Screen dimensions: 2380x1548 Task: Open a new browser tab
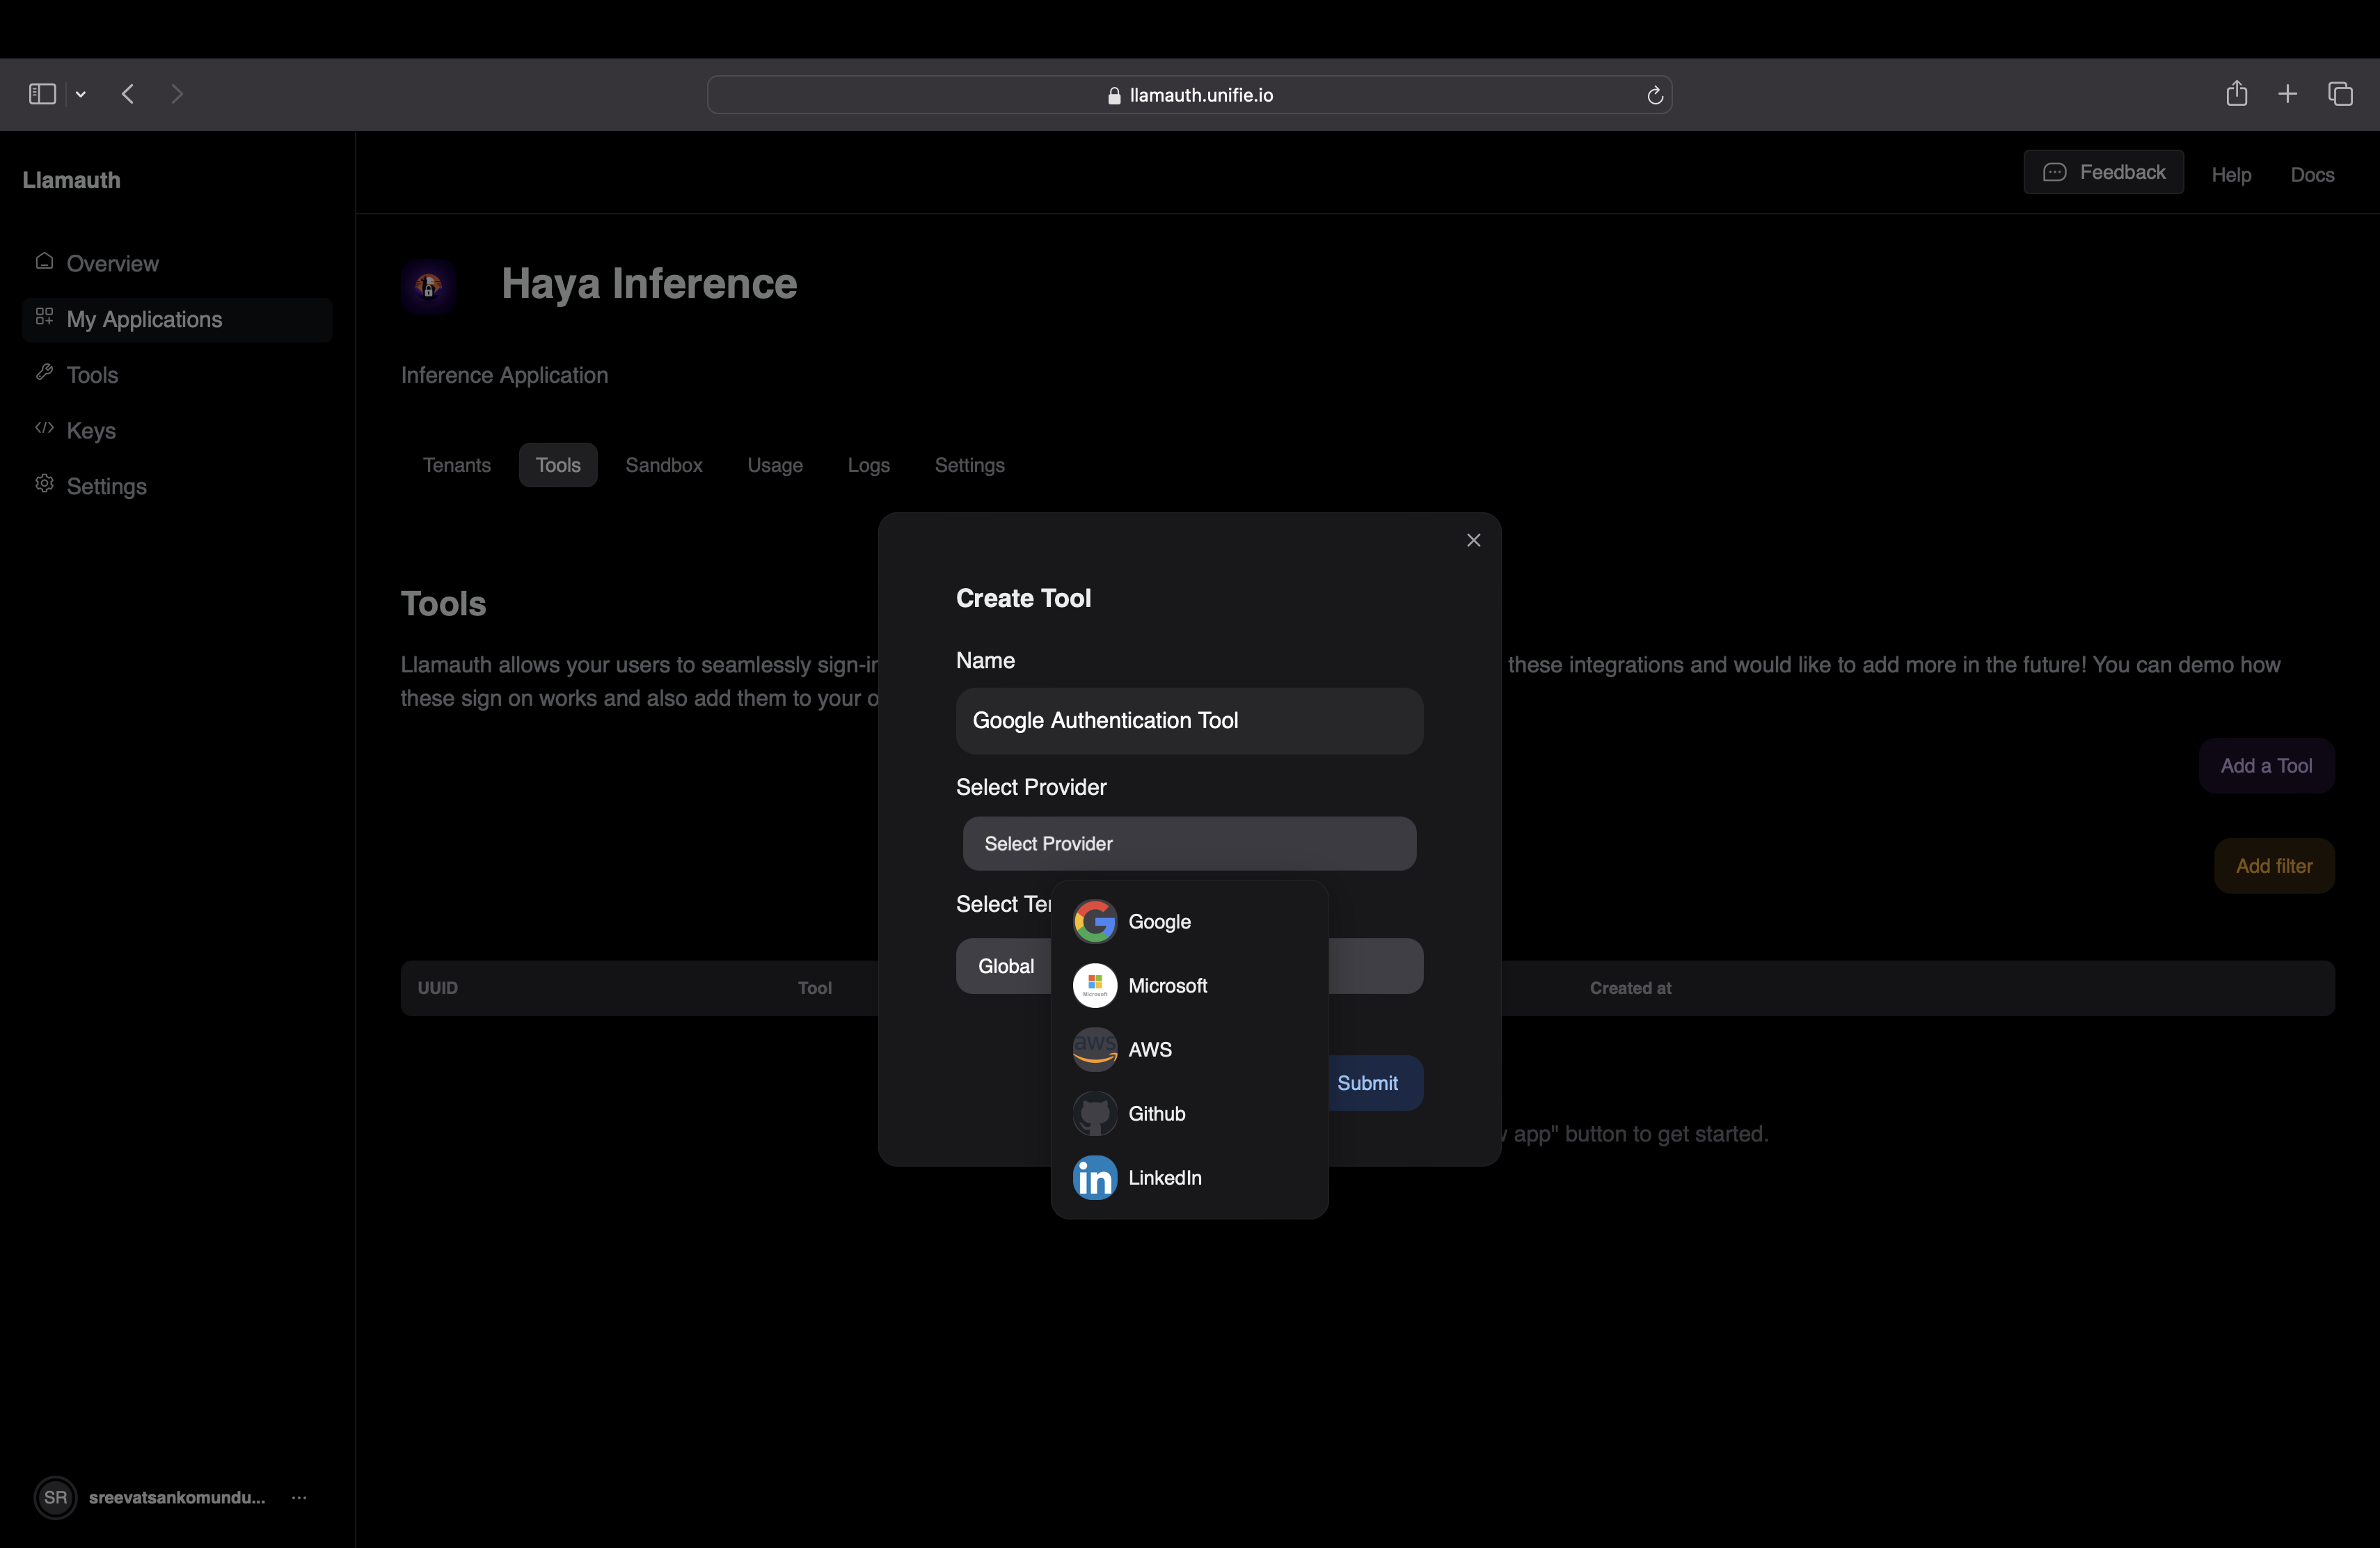tap(2287, 94)
